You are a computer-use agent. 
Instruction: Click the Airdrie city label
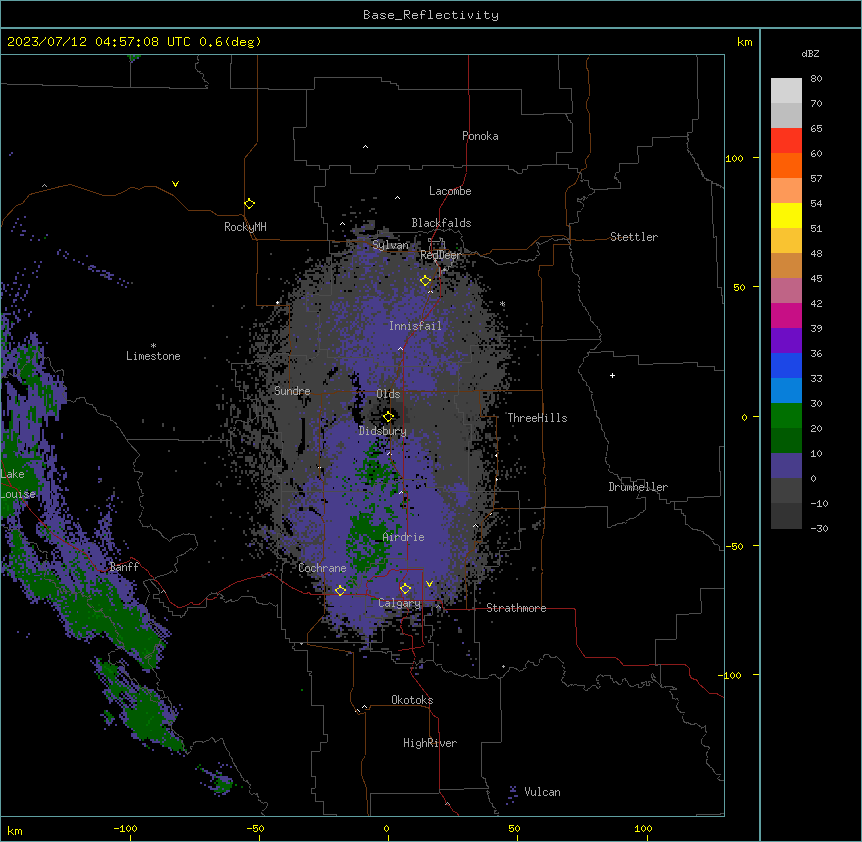pos(404,537)
